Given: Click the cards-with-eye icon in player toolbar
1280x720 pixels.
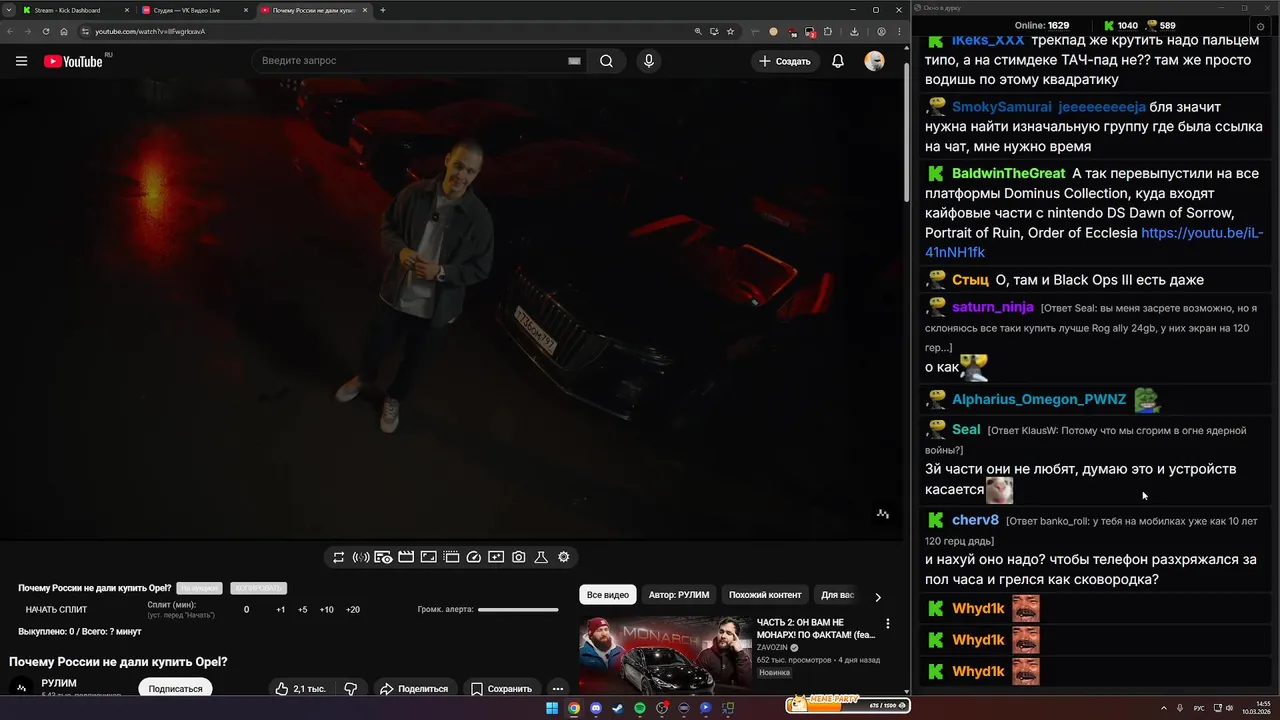Looking at the screenshot, I should (383, 557).
